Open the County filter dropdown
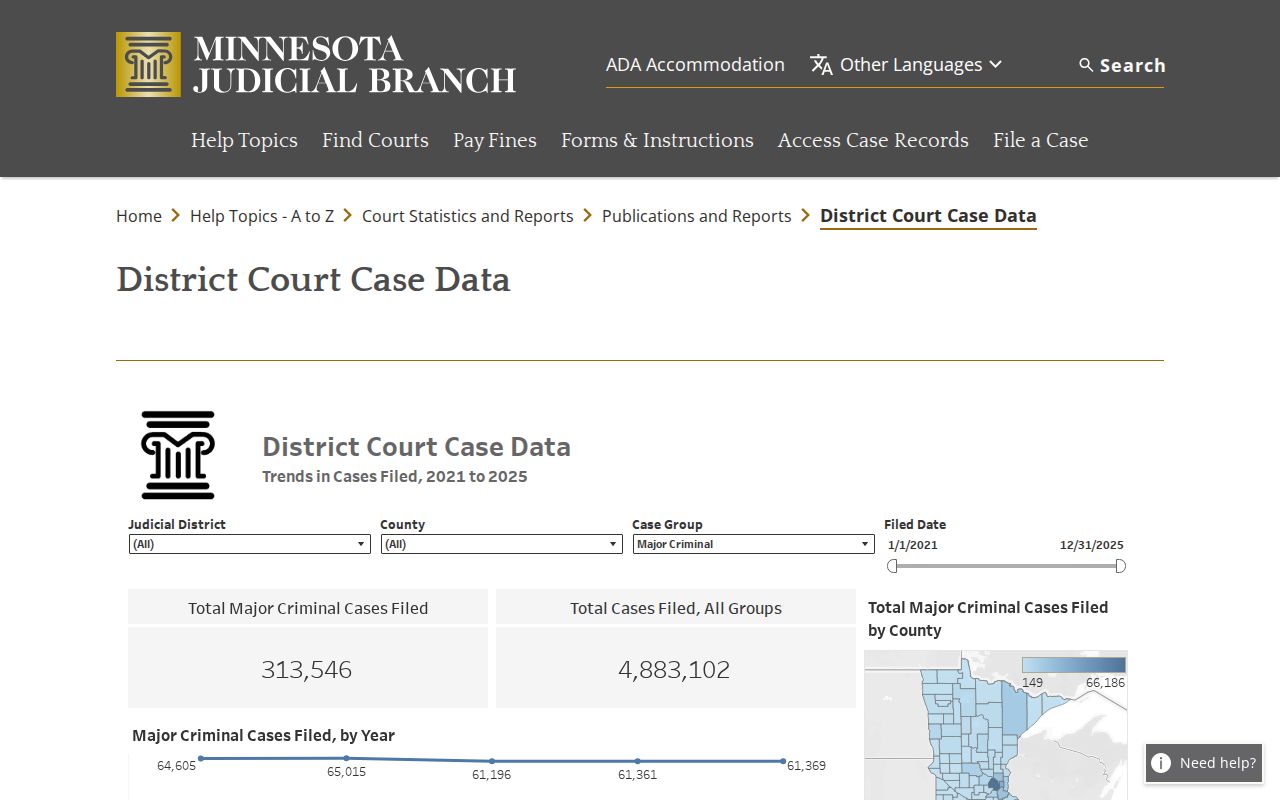1280x800 pixels. pyautogui.click(x=501, y=544)
